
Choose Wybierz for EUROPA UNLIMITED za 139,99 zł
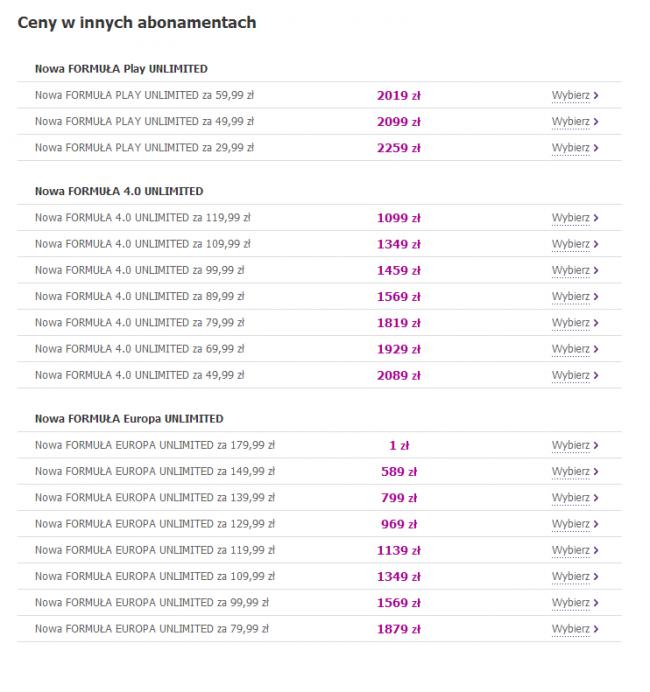point(575,498)
